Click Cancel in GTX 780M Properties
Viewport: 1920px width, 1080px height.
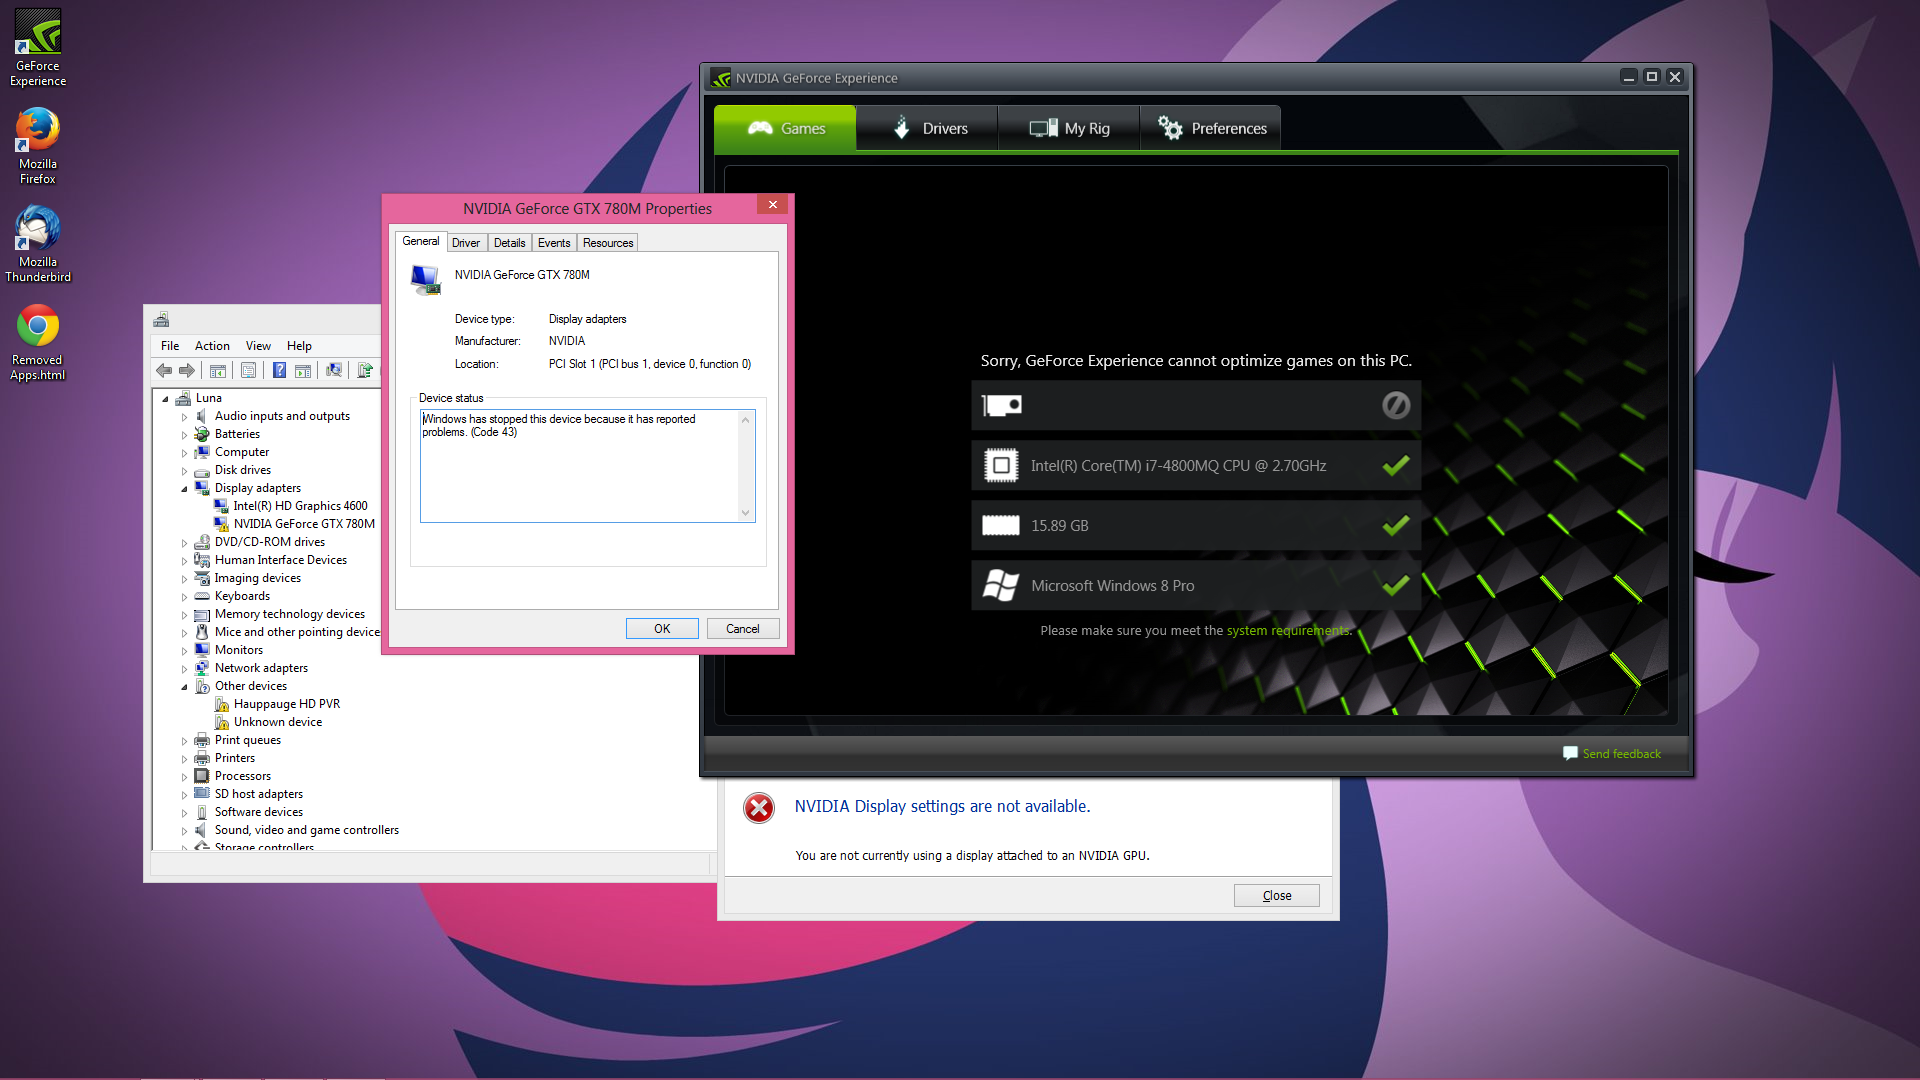click(743, 629)
